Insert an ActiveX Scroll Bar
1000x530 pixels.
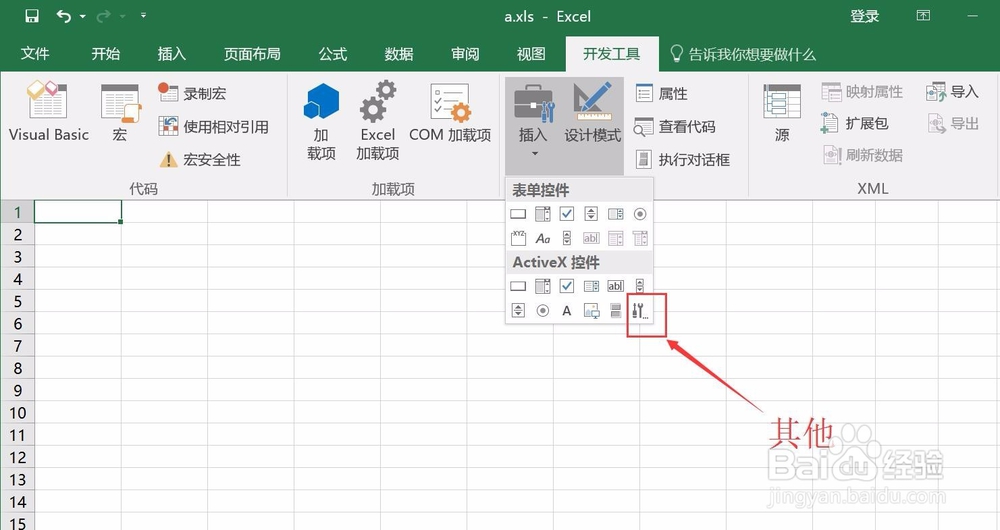click(x=640, y=286)
